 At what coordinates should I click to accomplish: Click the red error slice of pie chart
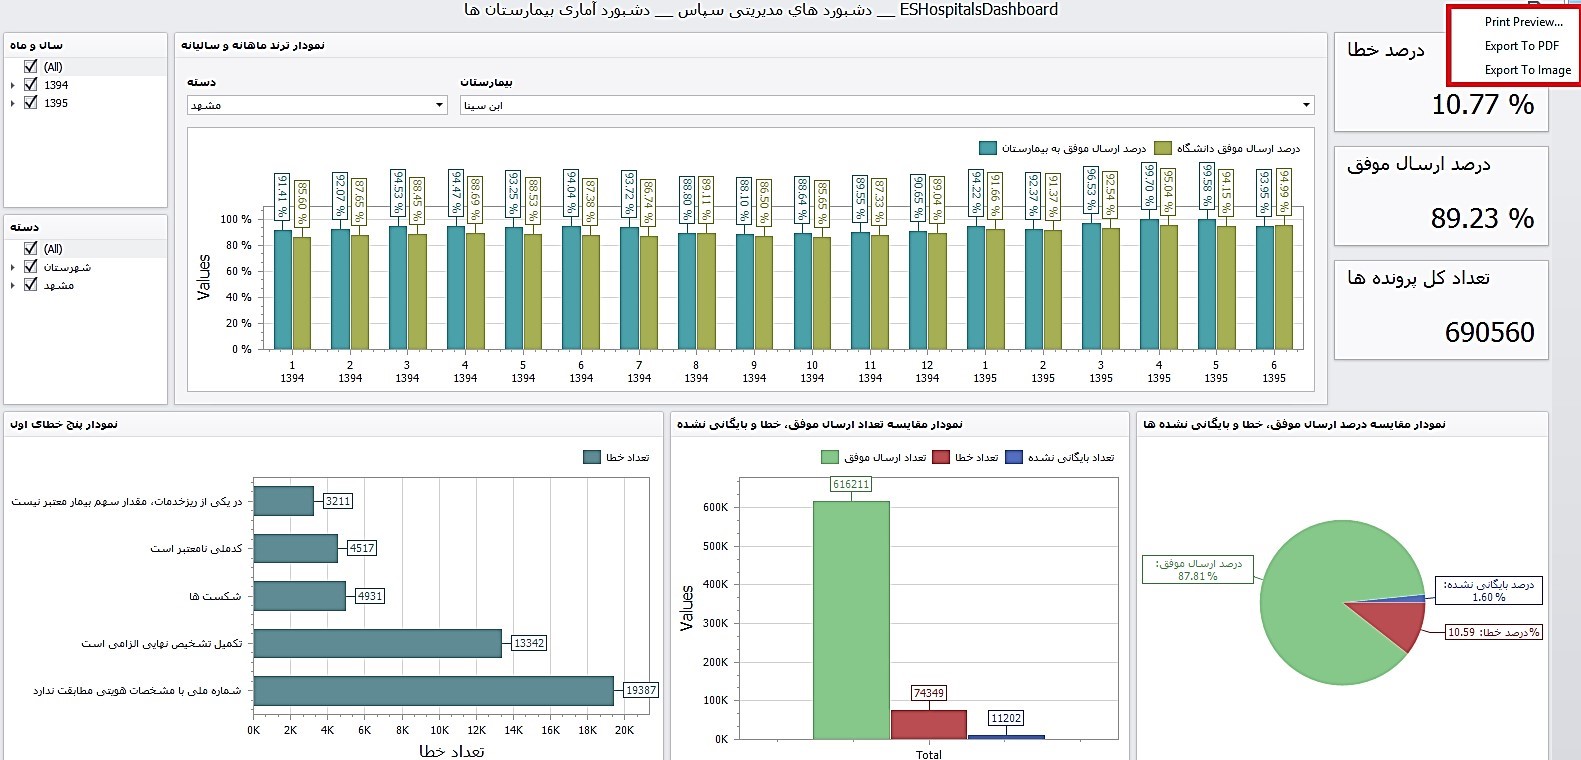click(x=1395, y=625)
